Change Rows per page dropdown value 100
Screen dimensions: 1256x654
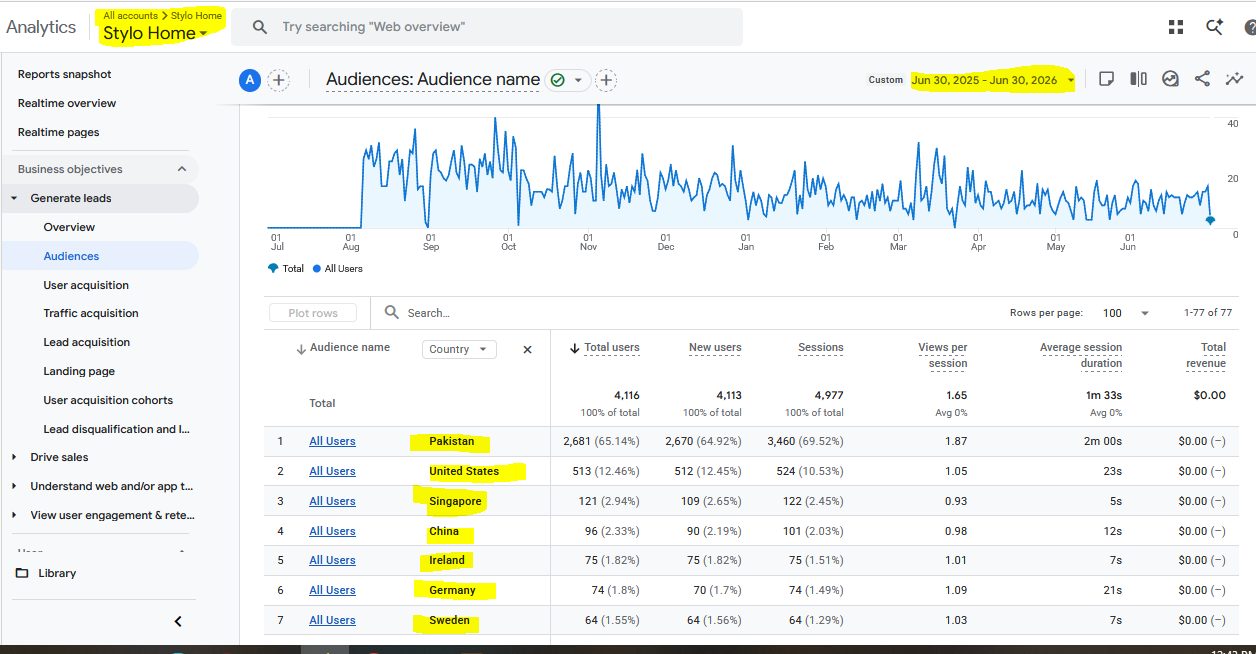pyautogui.click(x=1126, y=313)
